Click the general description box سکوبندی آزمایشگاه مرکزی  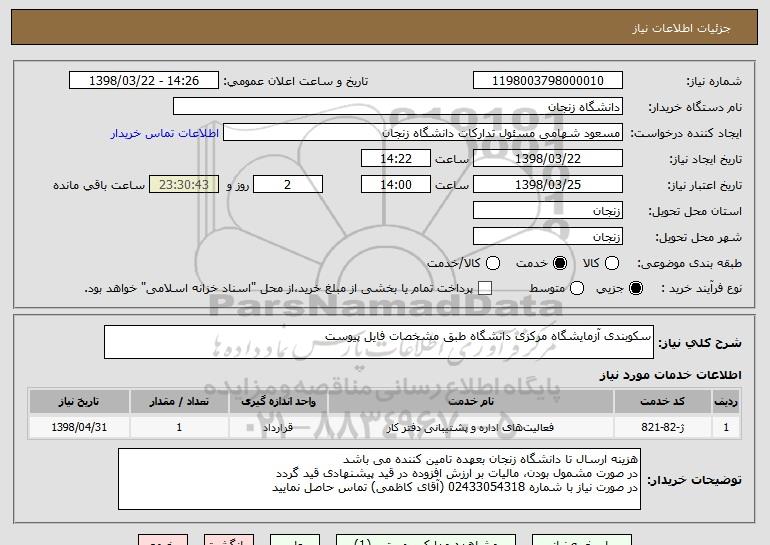[379, 342]
